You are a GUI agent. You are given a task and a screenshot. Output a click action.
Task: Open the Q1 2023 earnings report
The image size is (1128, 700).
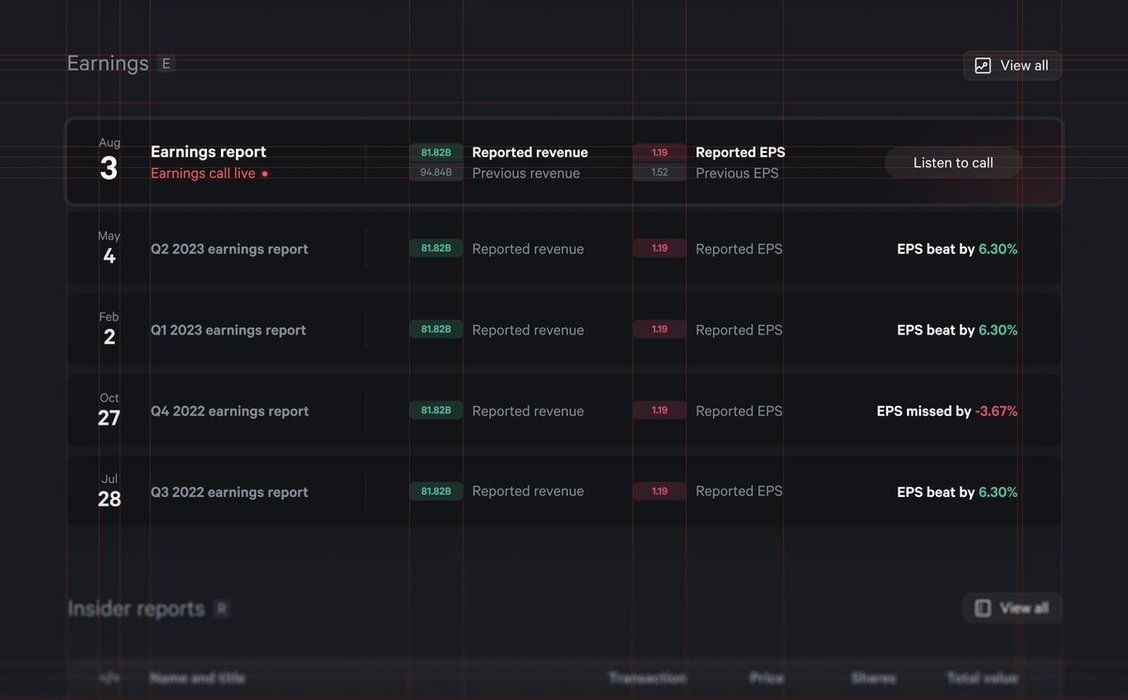[228, 330]
